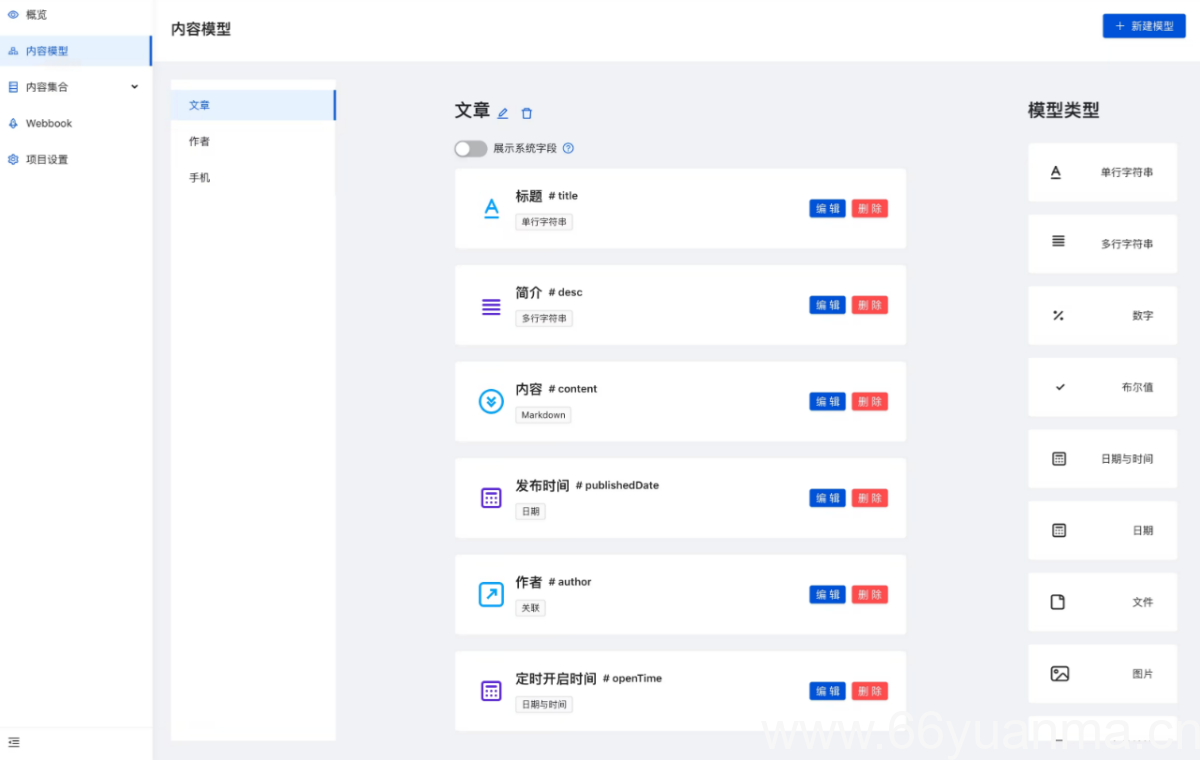This screenshot has height=760, width=1200.
Task: Click the 关联 tag under 作者
Action: point(530,608)
